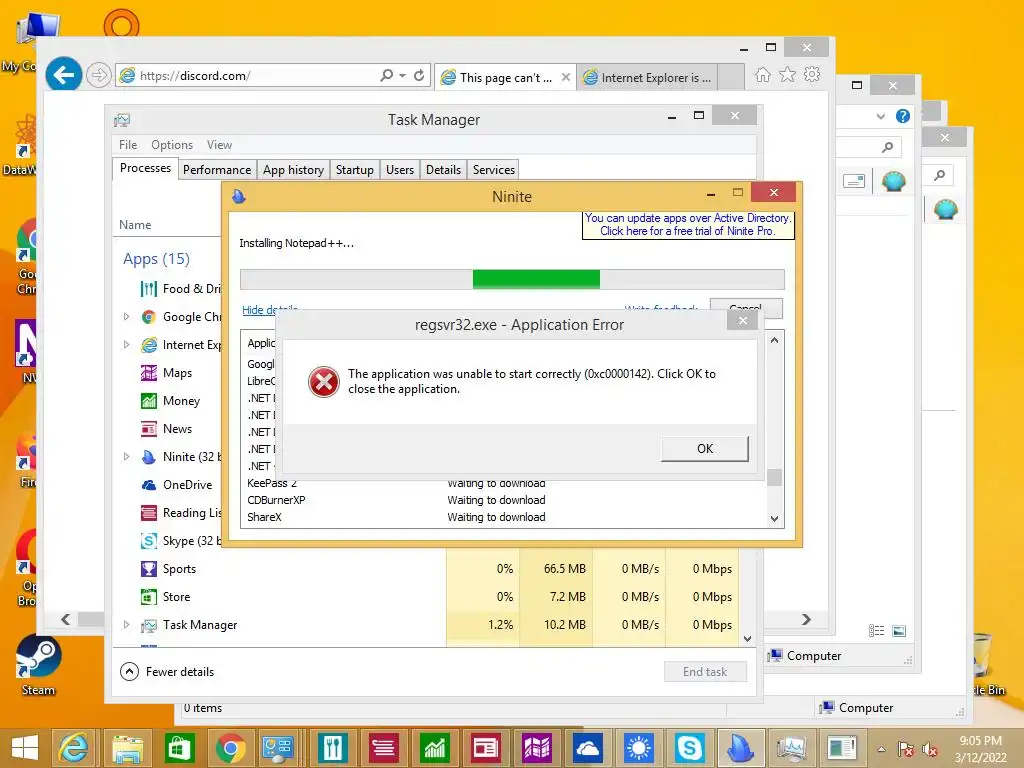This screenshot has height=768, width=1024.
Task: Click the muted volume tray icon
Action: 929,749
